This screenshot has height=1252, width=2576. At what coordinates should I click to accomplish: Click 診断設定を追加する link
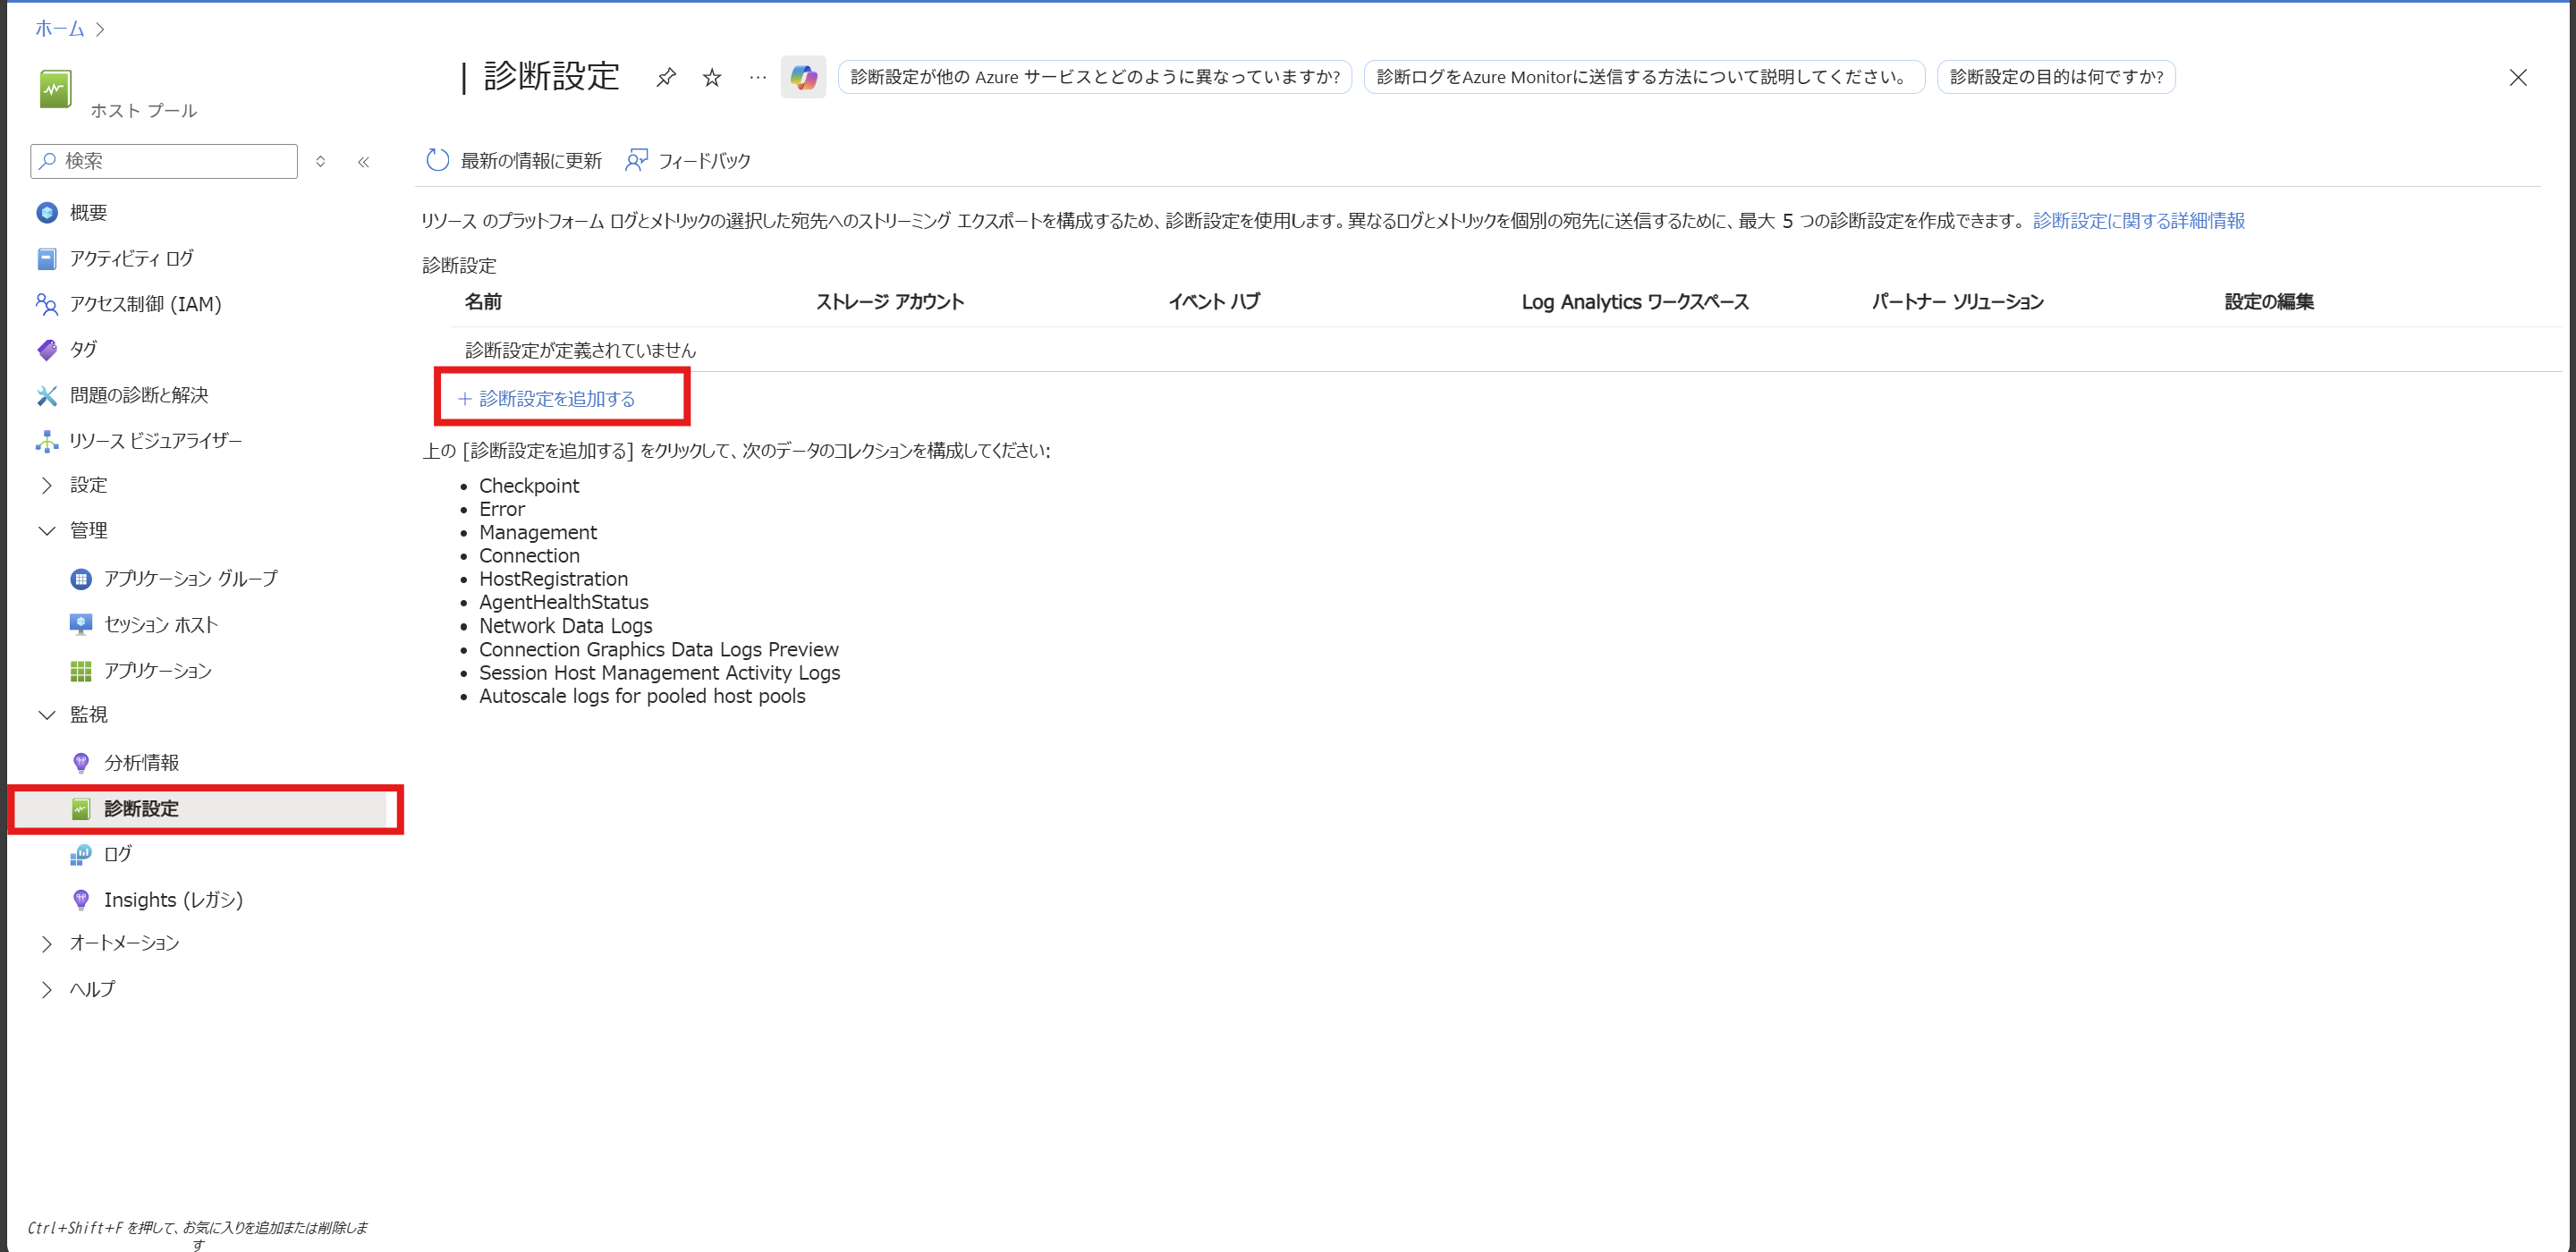coord(556,399)
